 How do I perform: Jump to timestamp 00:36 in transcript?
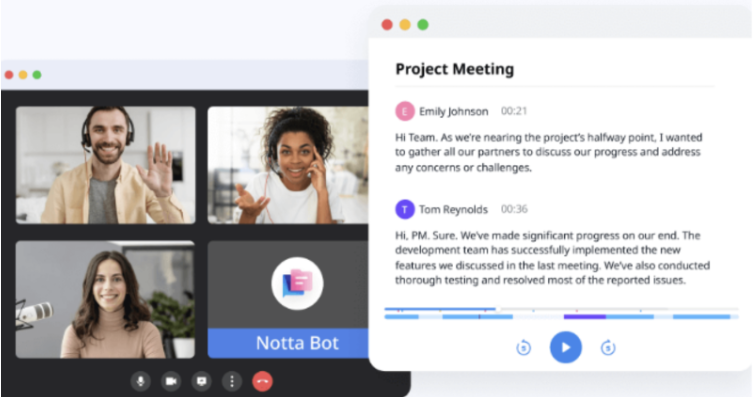pos(514,209)
